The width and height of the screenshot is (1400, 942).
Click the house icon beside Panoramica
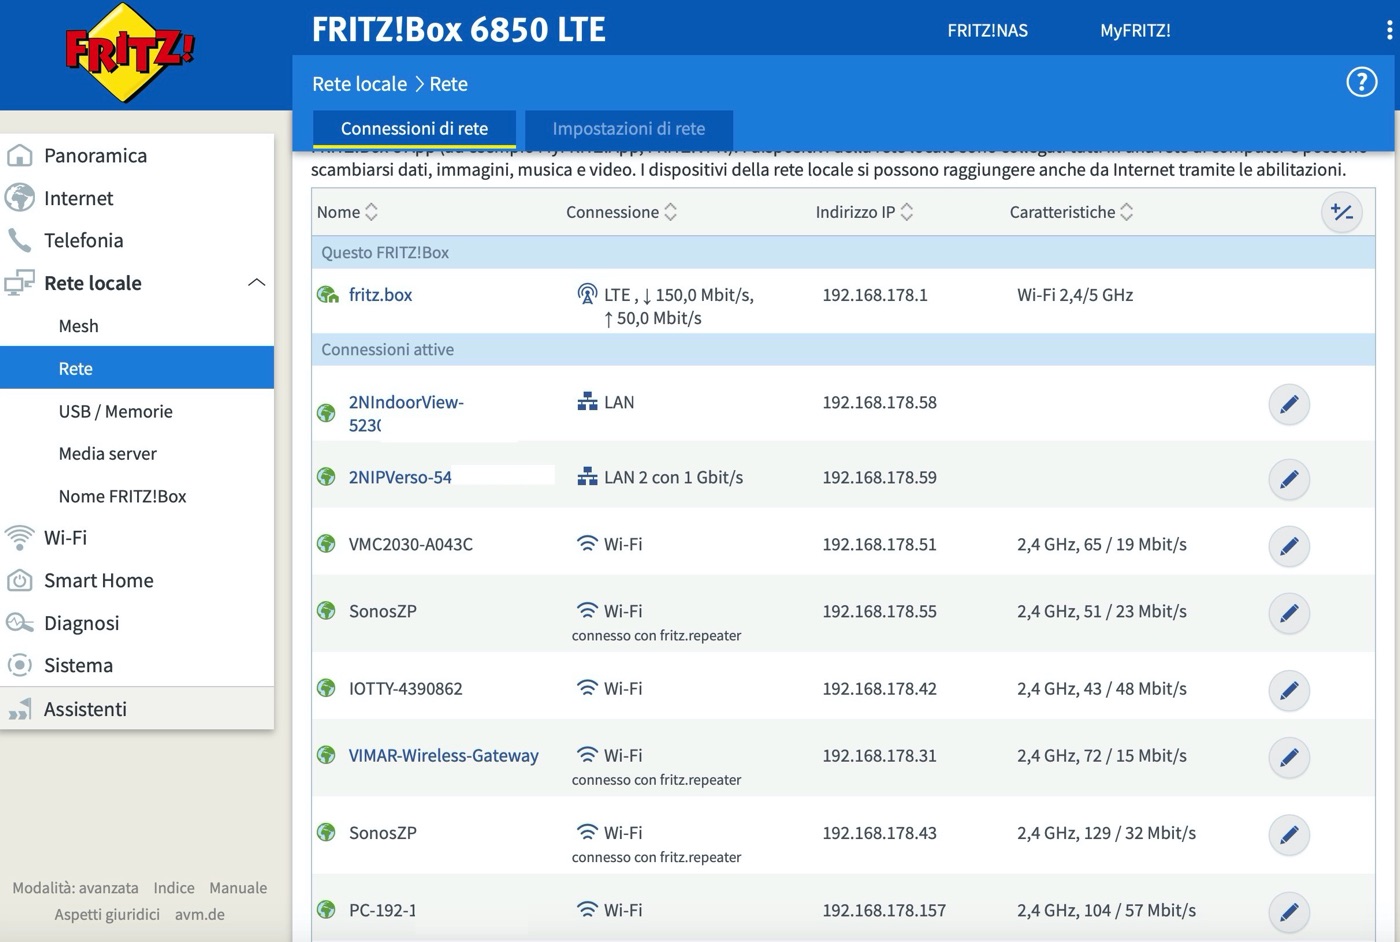click(x=20, y=155)
